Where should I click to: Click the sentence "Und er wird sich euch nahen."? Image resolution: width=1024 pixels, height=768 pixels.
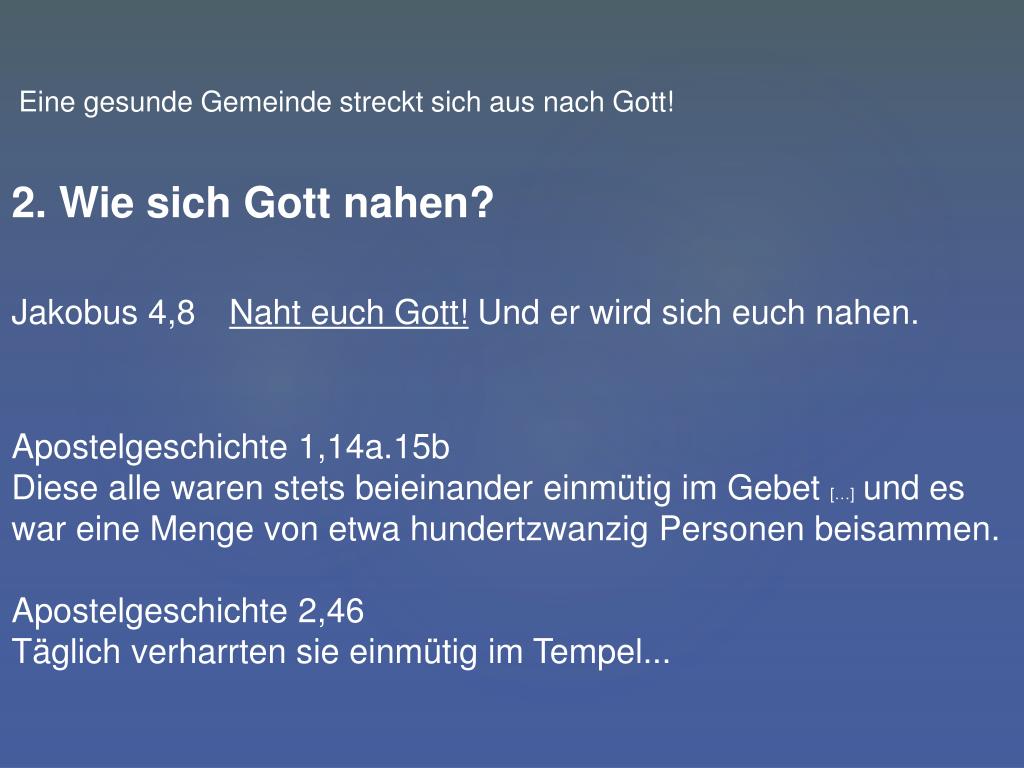(698, 312)
